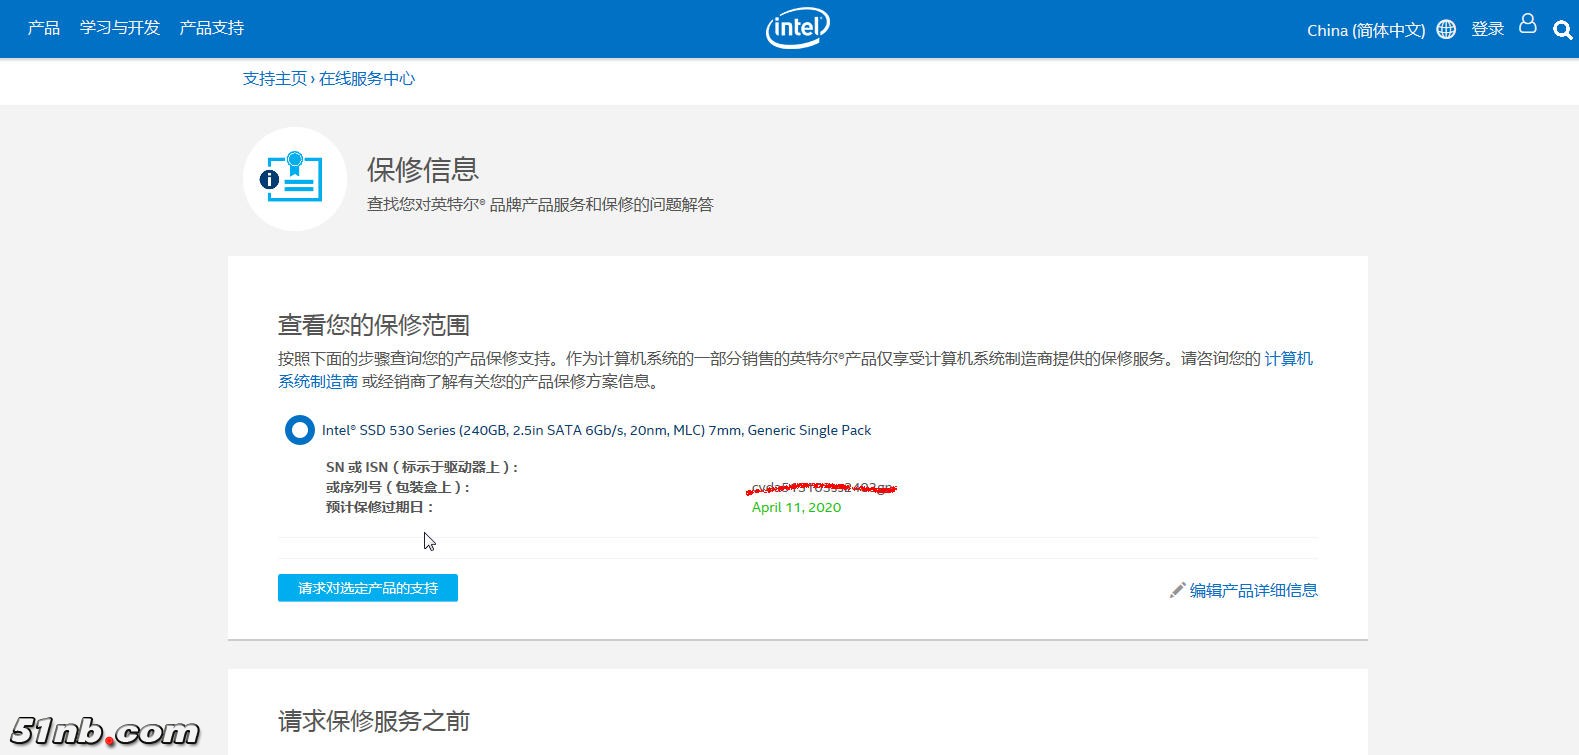The image size is (1579, 755).
Task: Click the 请求对选定产品的支持 button
Action: (x=367, y=588)
